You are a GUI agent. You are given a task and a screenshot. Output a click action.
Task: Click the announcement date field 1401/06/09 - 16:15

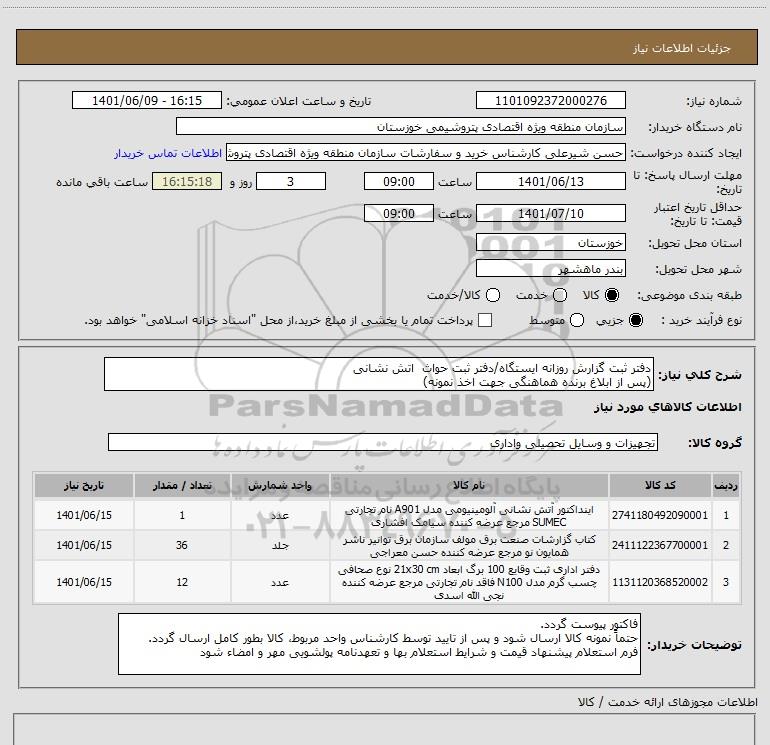coord(147,100)
